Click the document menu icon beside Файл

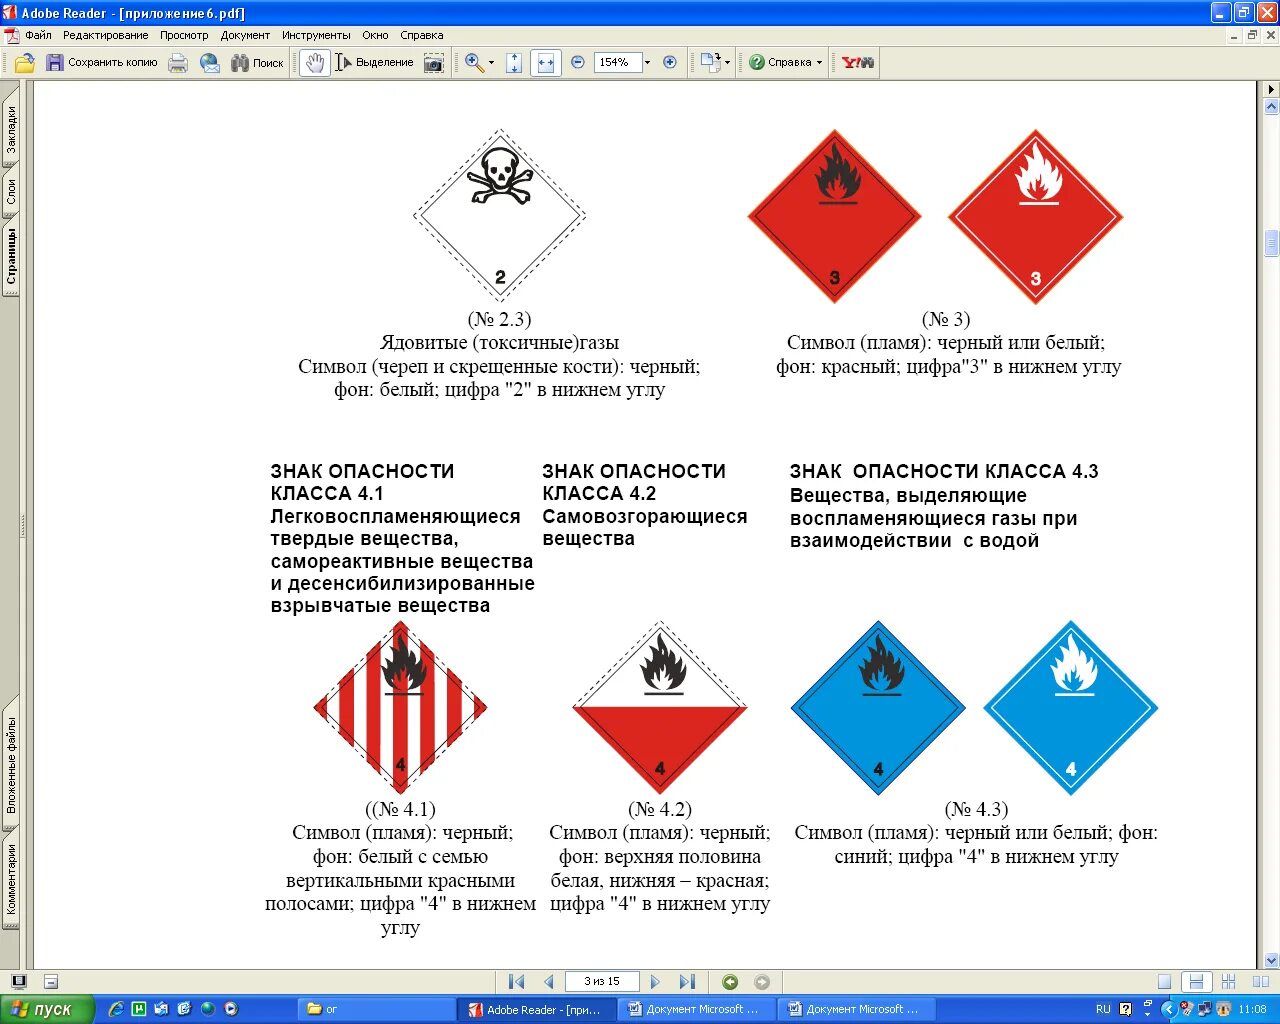point(11,35)
